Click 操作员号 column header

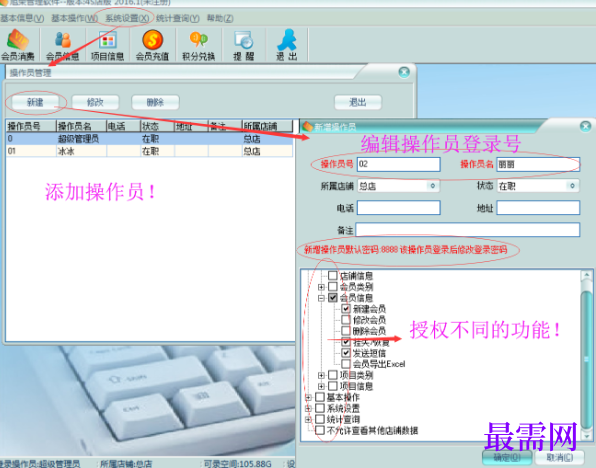point(31,126)
